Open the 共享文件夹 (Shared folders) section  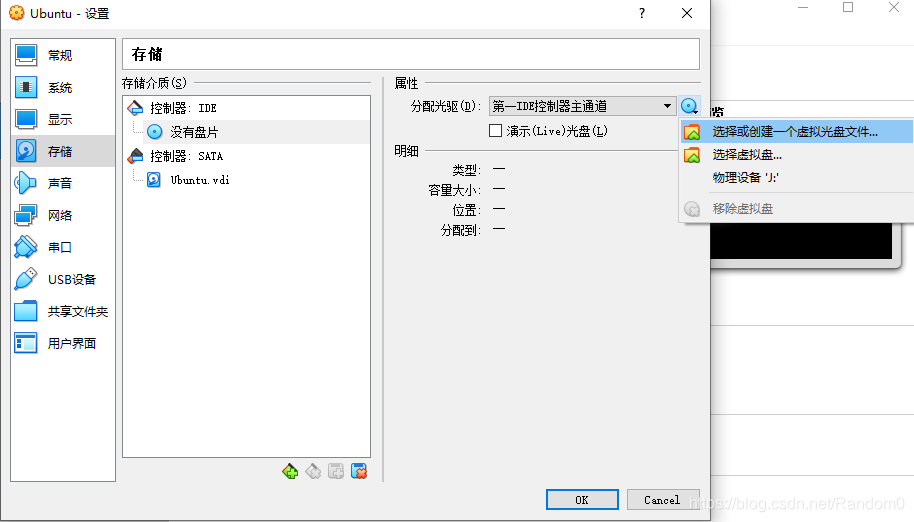click(62, 312)
